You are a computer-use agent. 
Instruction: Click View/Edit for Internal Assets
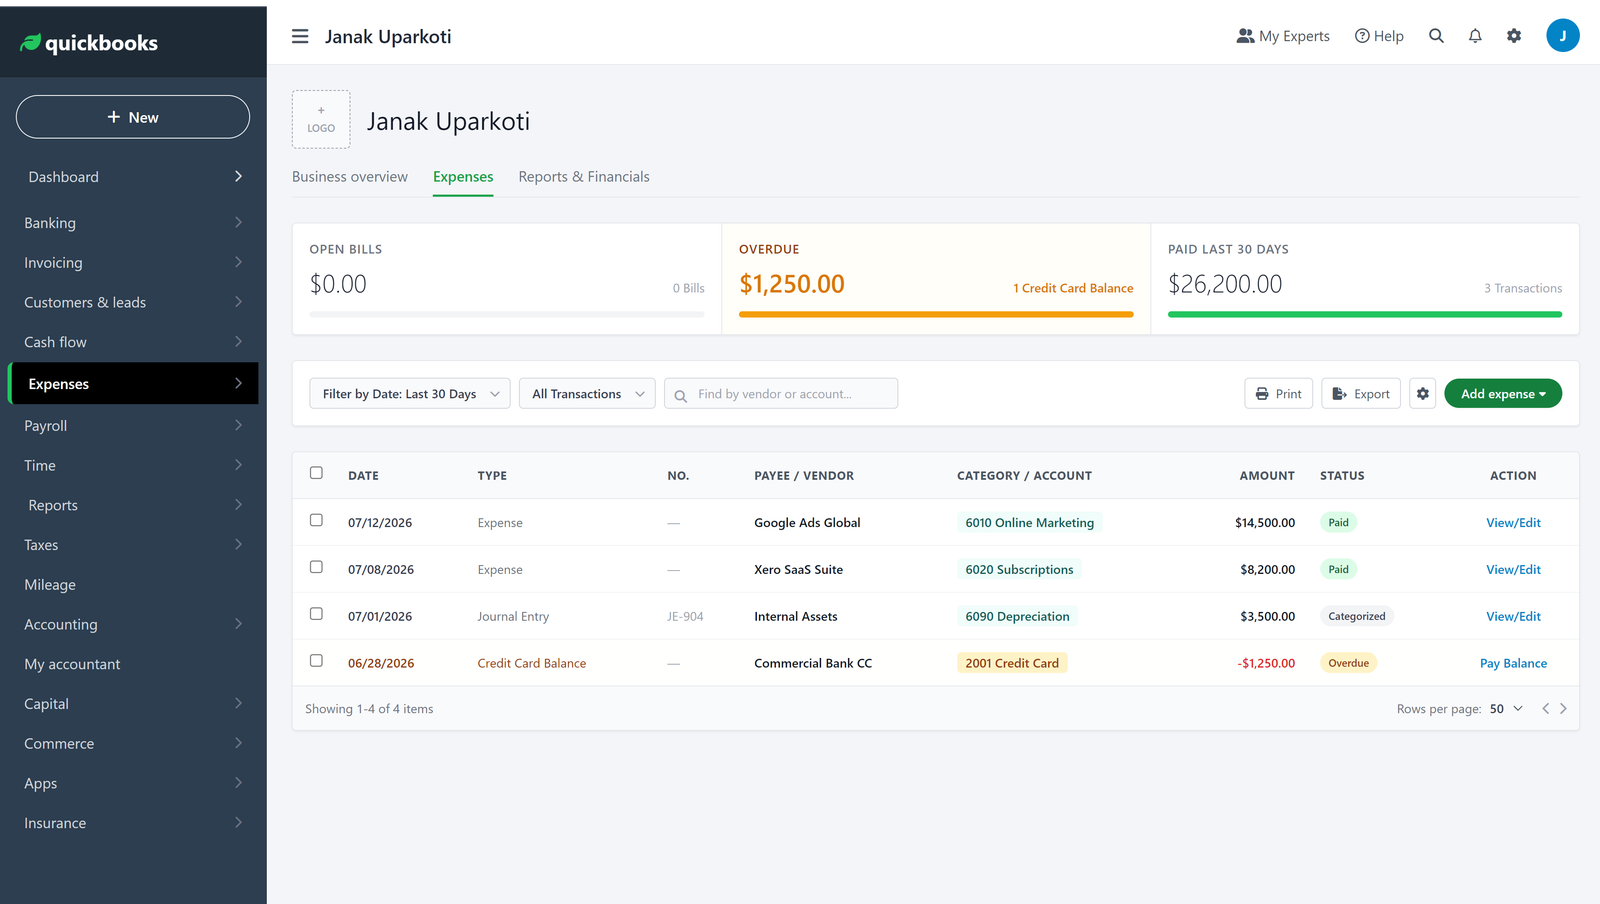(x=1513, y=617)
